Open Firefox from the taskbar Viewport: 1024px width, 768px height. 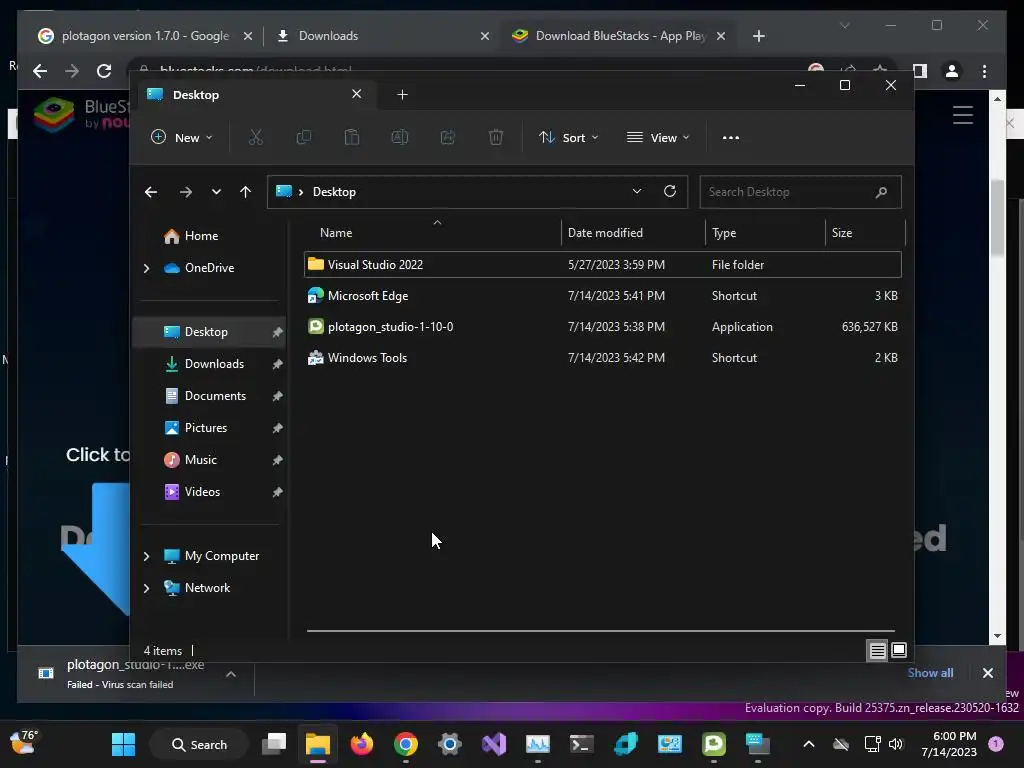362,744
